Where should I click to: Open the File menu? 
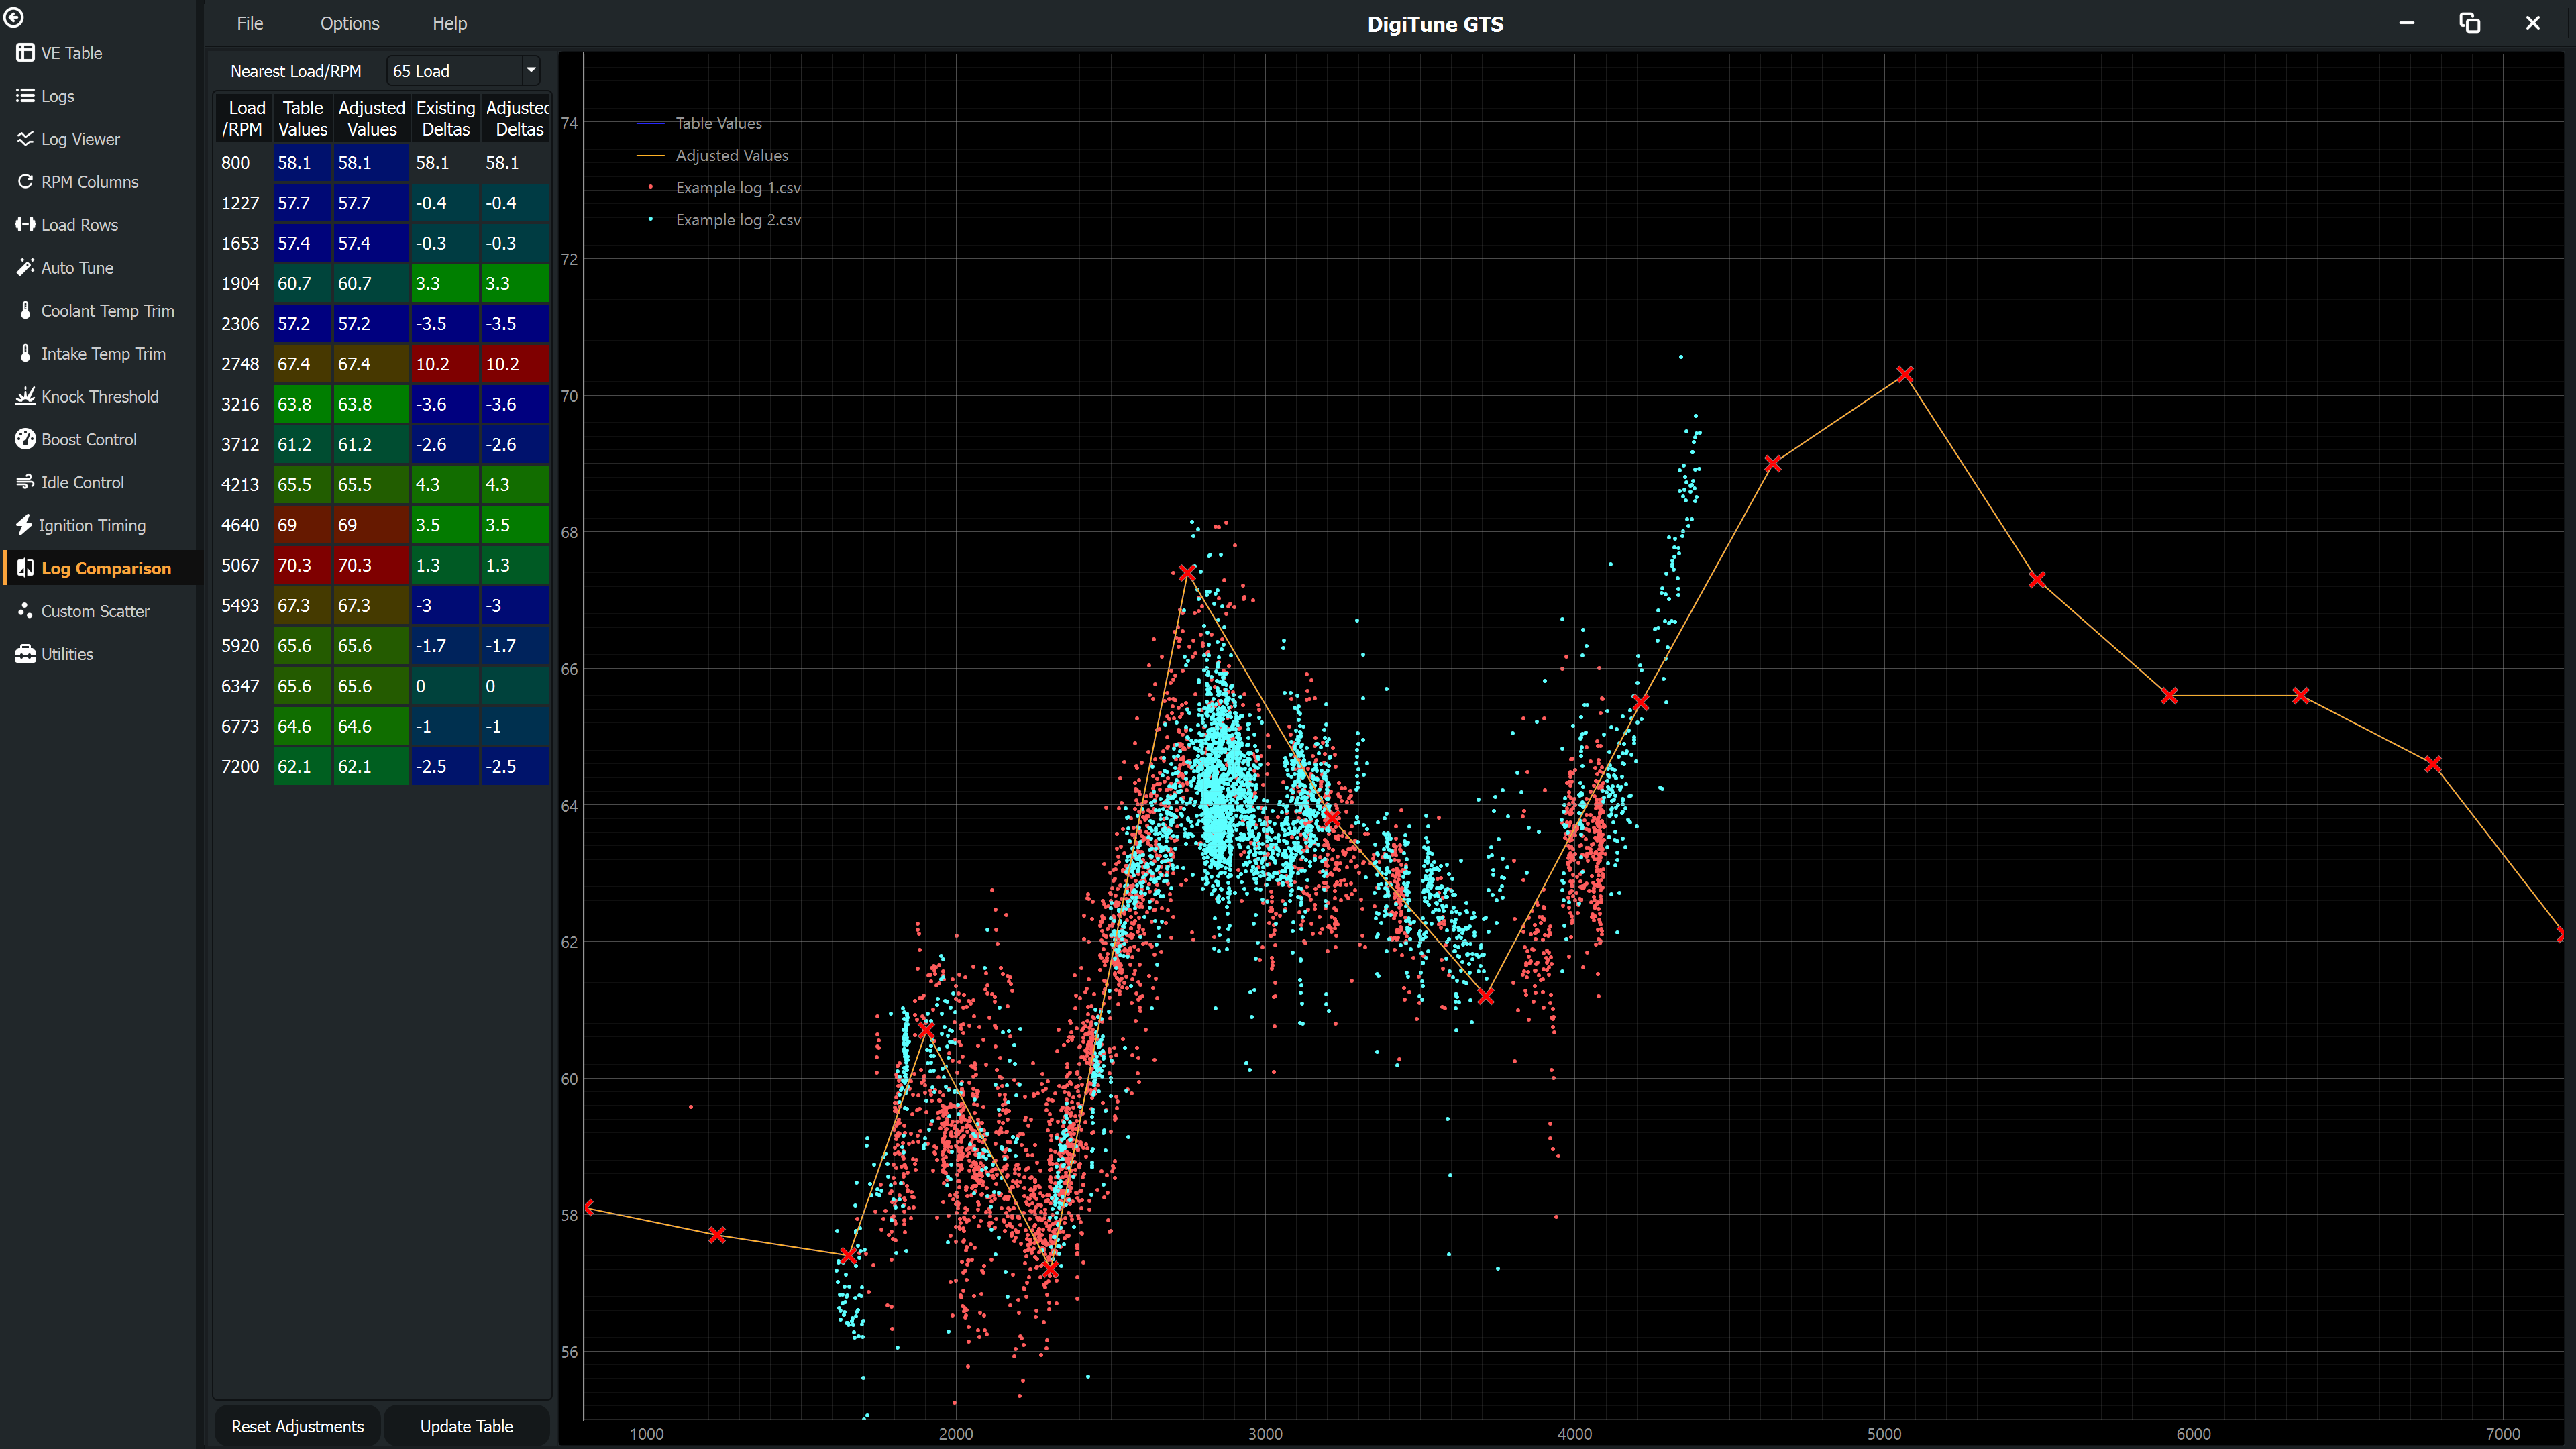click(250, 23)
